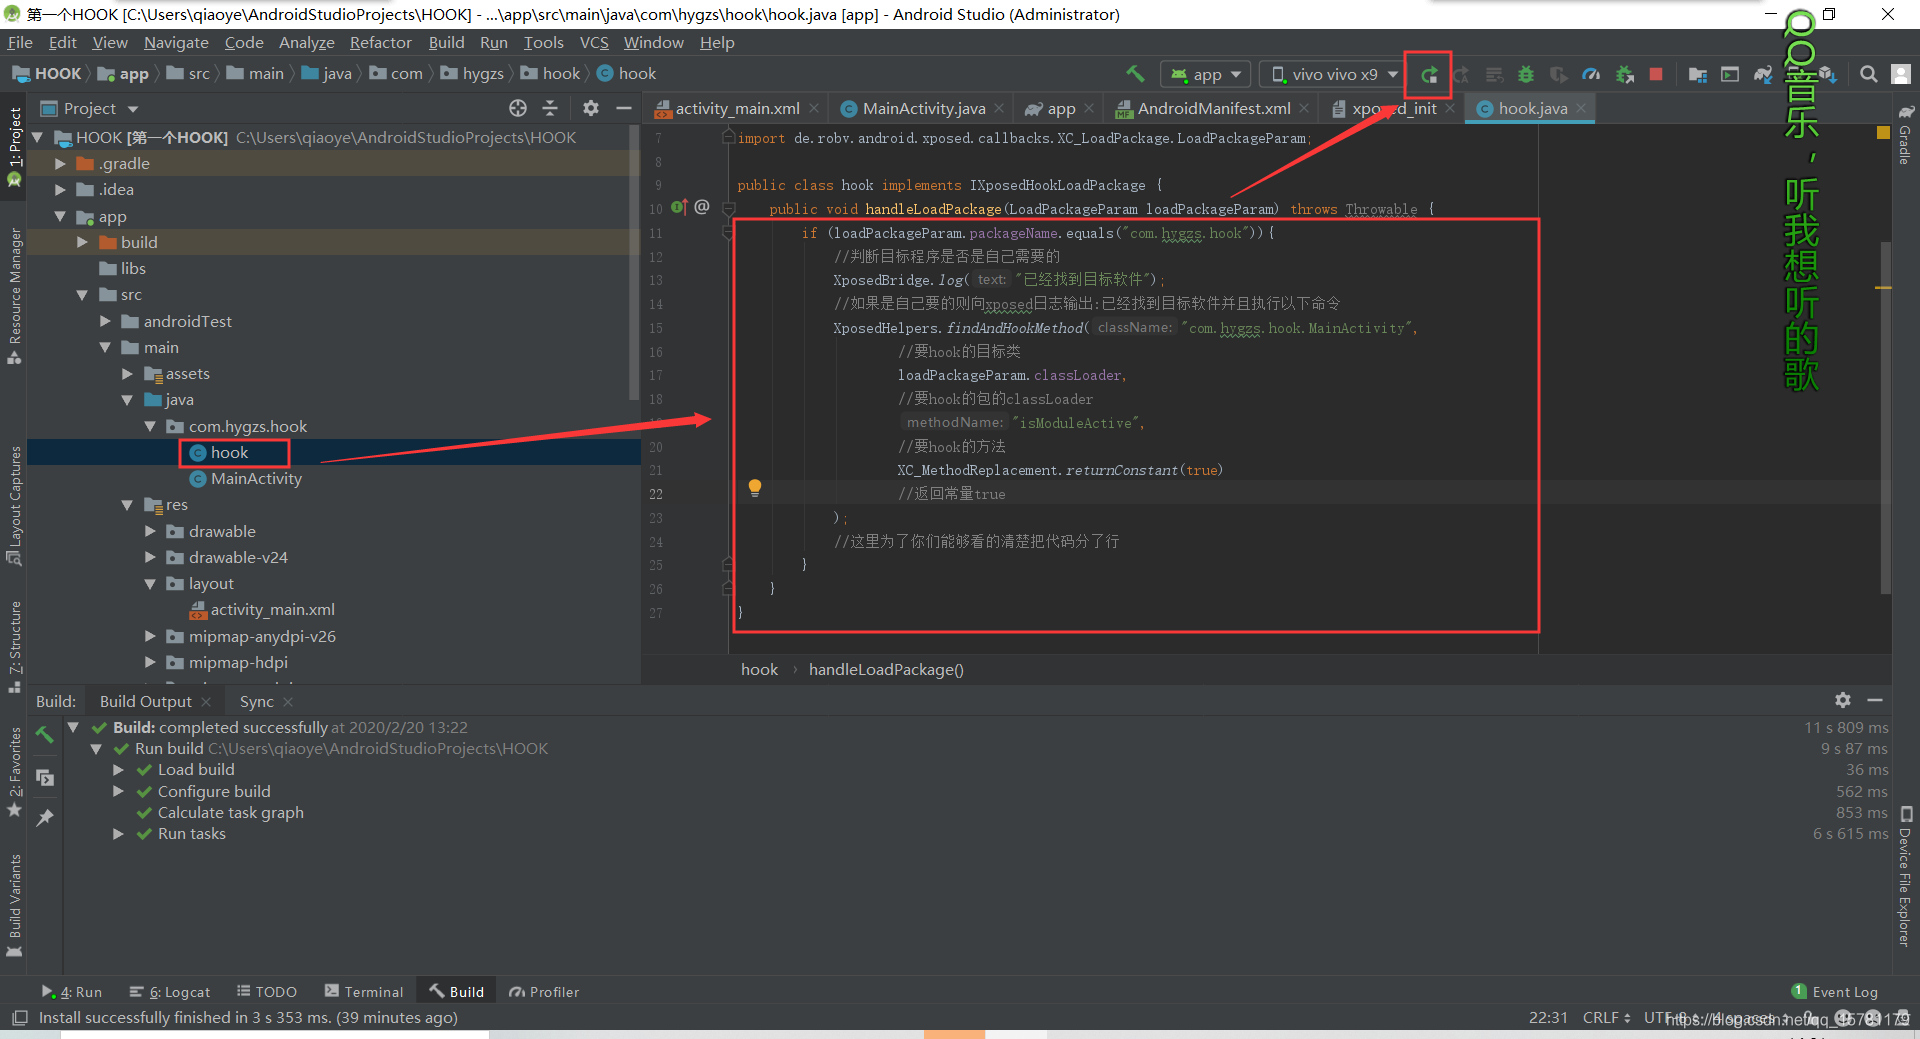Click status bar tool window toggle icon
The width and height of the screenshot is (1920, 1039).
[x=19, y=1018]
